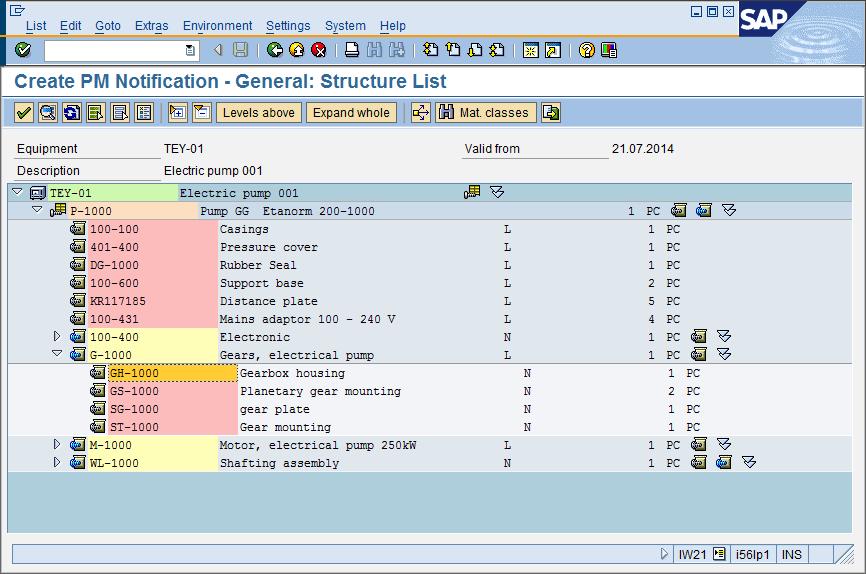This screenshot has height=574, width=866.
Task: Select the ST-1000 Gear mounting item
Action: (172, 427)
